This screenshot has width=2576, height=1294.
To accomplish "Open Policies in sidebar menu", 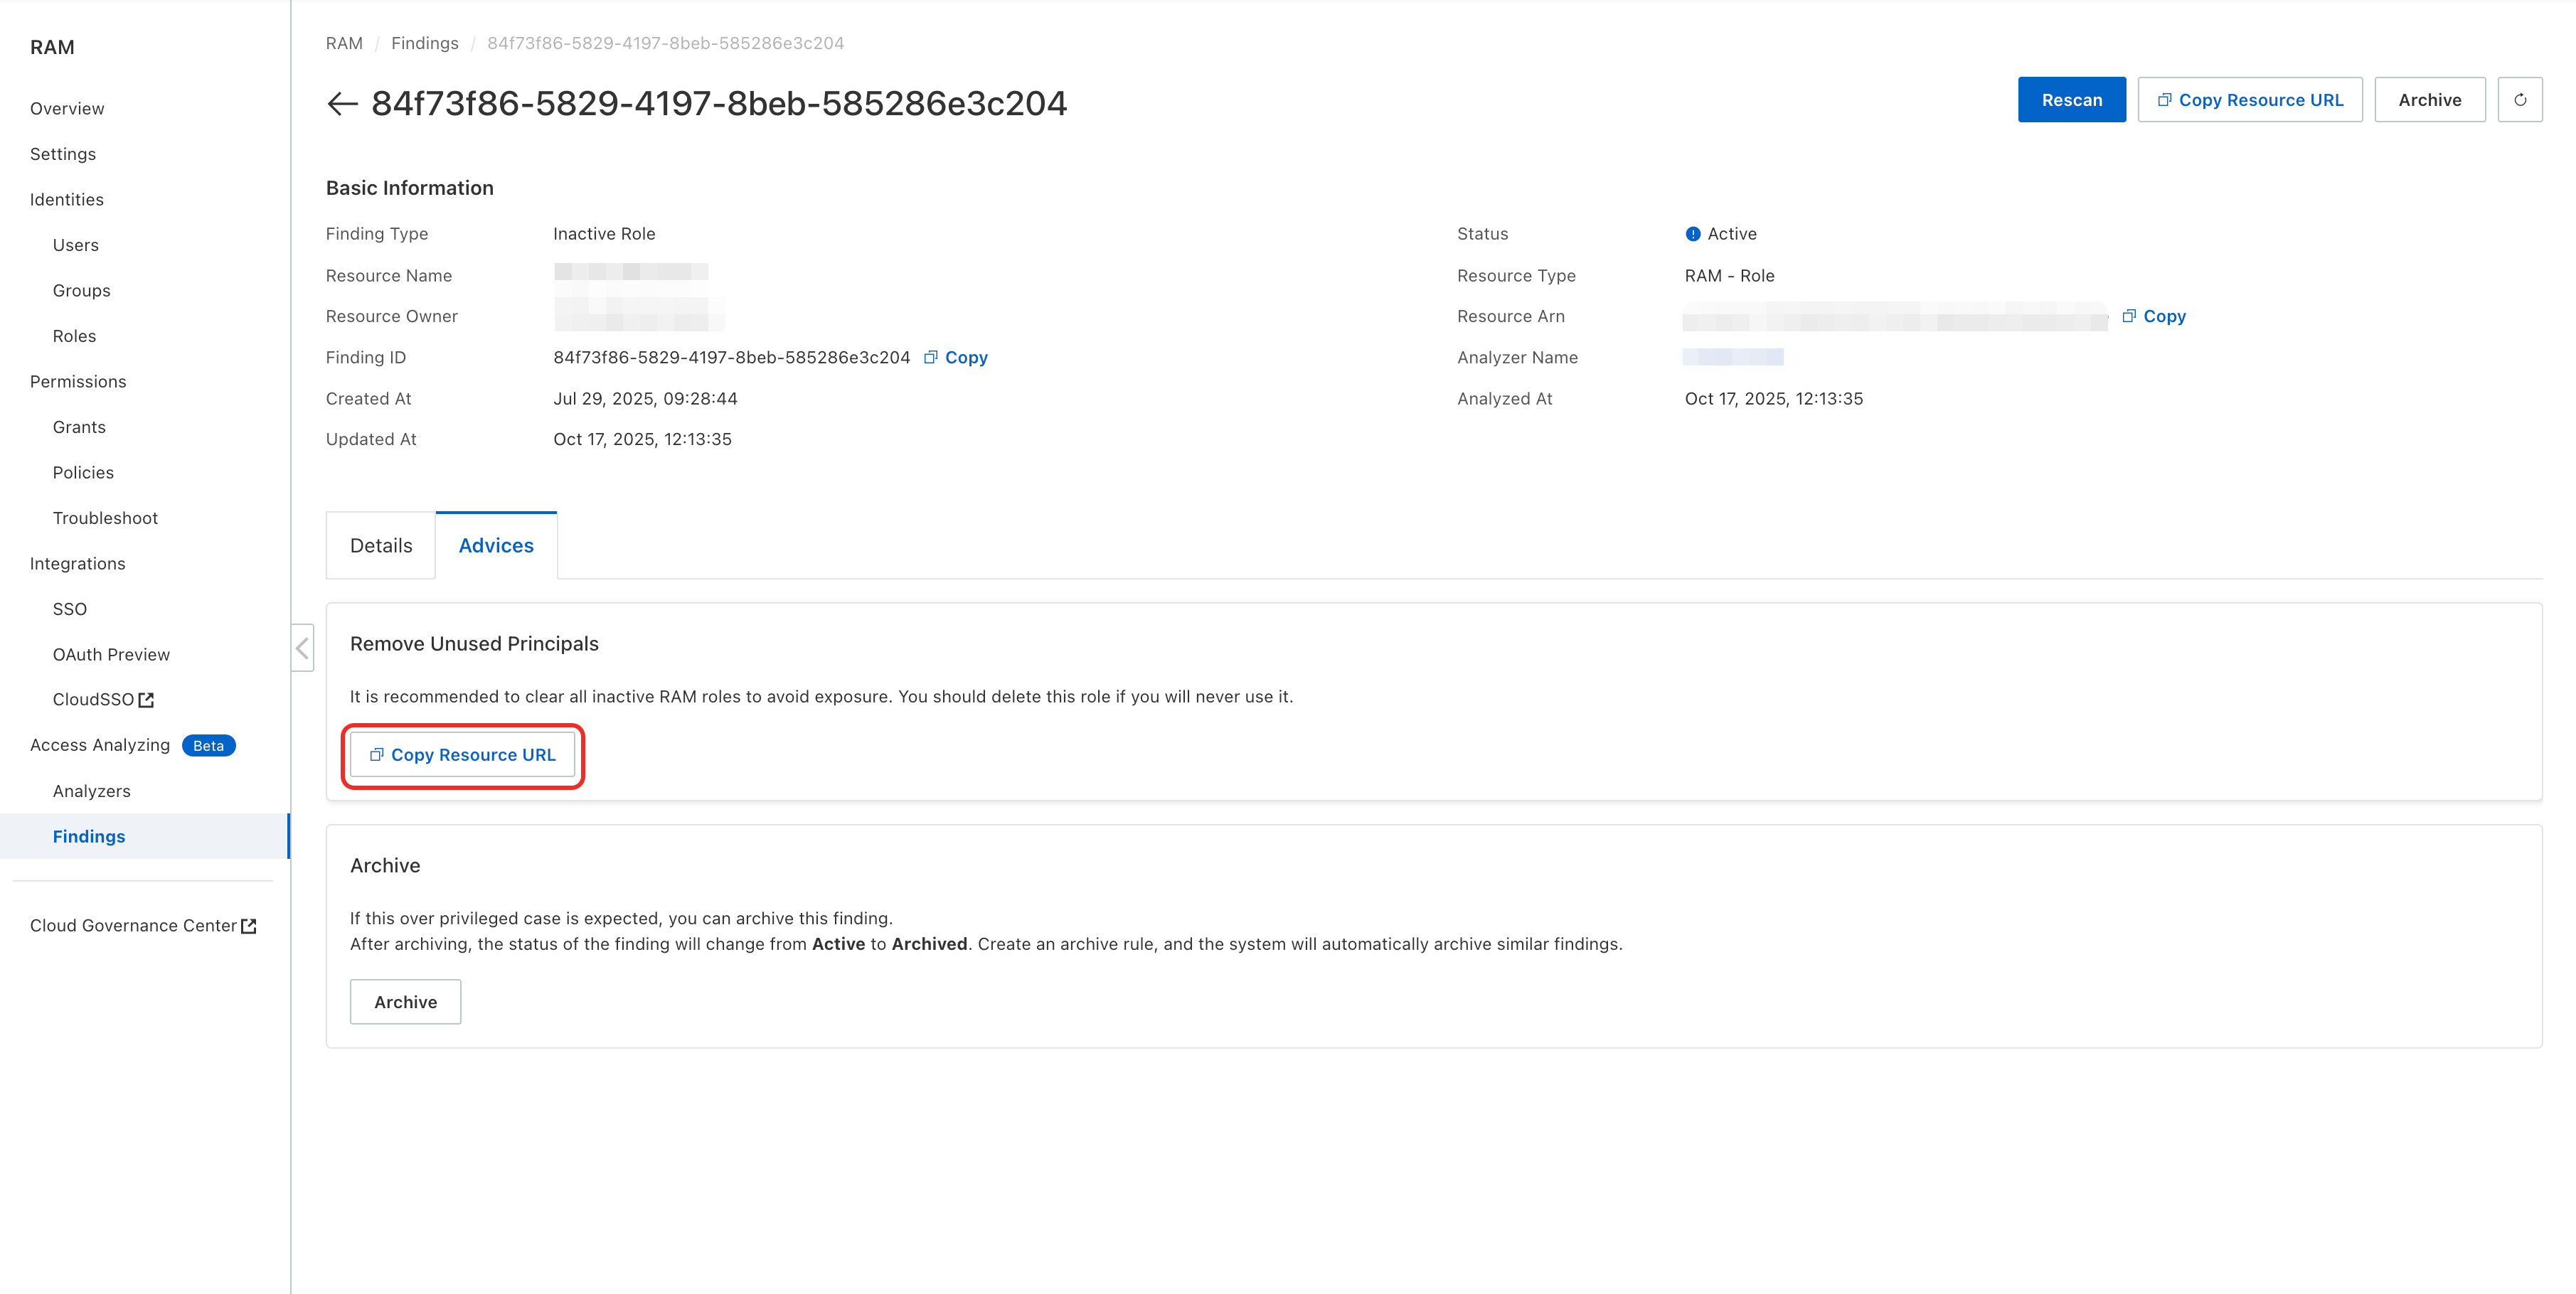I will click(83, 472).
